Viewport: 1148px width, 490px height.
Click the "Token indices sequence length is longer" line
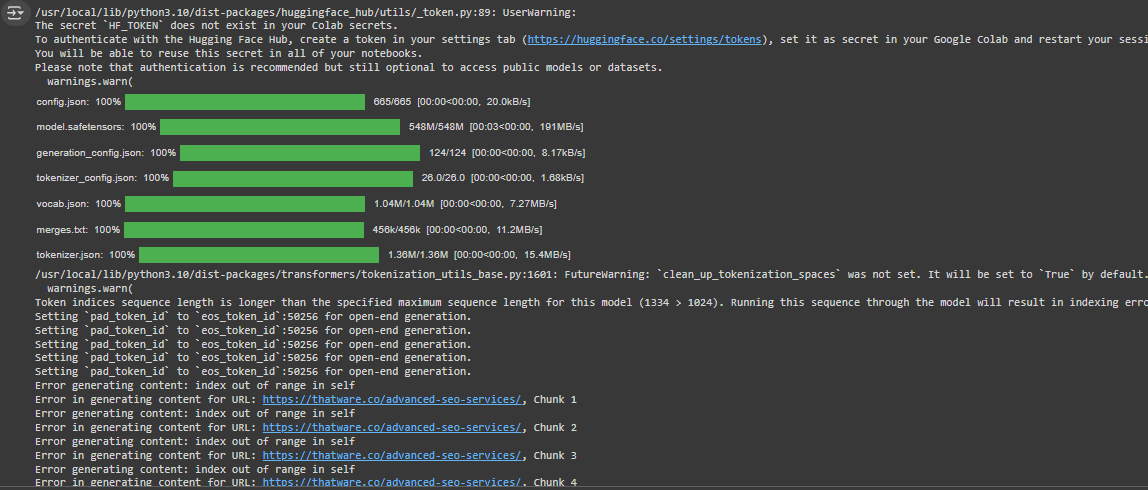coord(592,302)
